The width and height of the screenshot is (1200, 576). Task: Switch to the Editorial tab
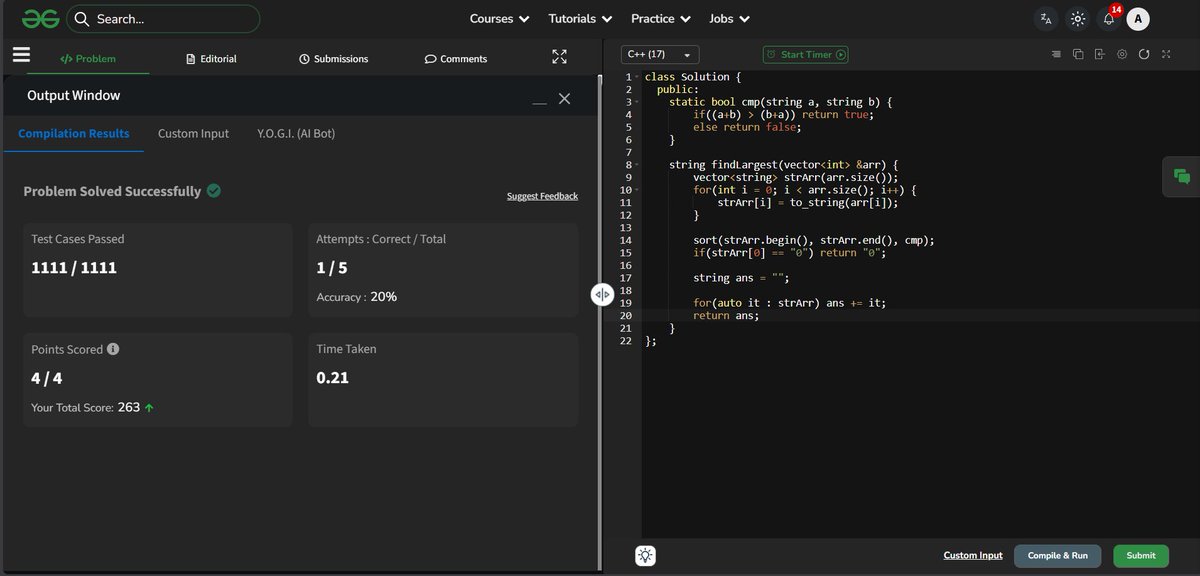tap(211, 59)
